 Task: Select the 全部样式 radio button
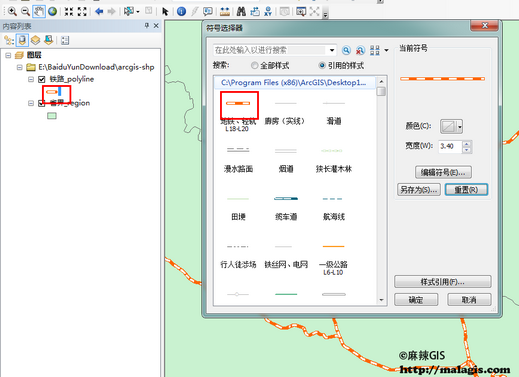pos(255,66)
